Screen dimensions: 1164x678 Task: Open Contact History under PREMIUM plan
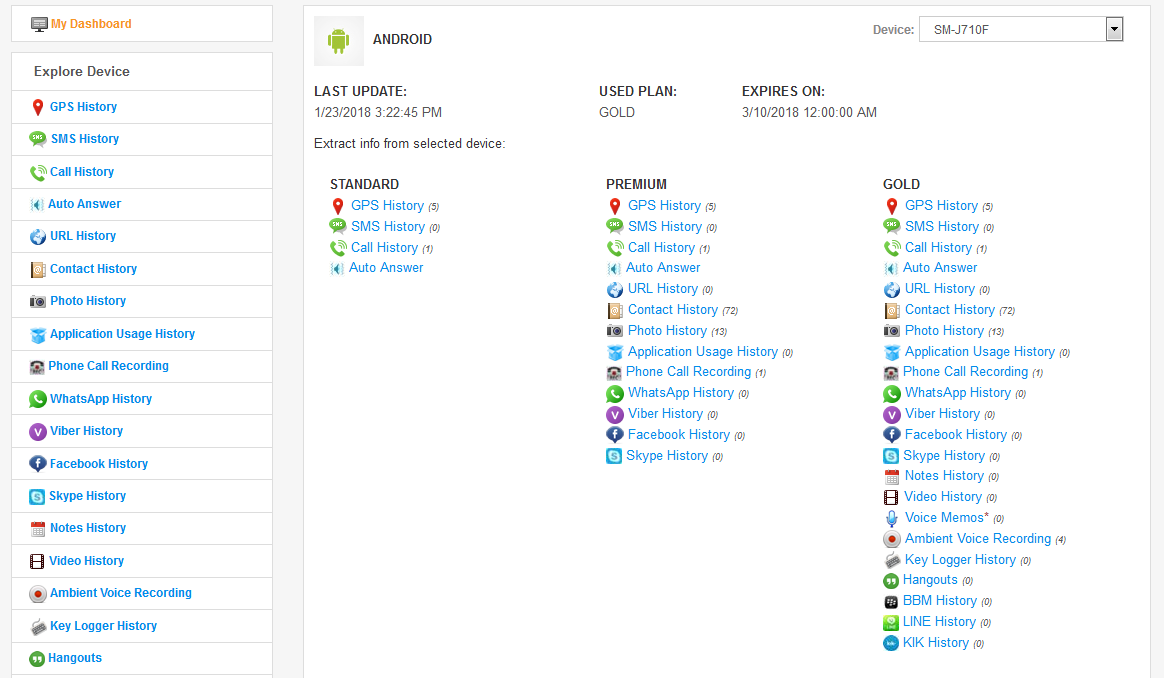click(673, 310)
